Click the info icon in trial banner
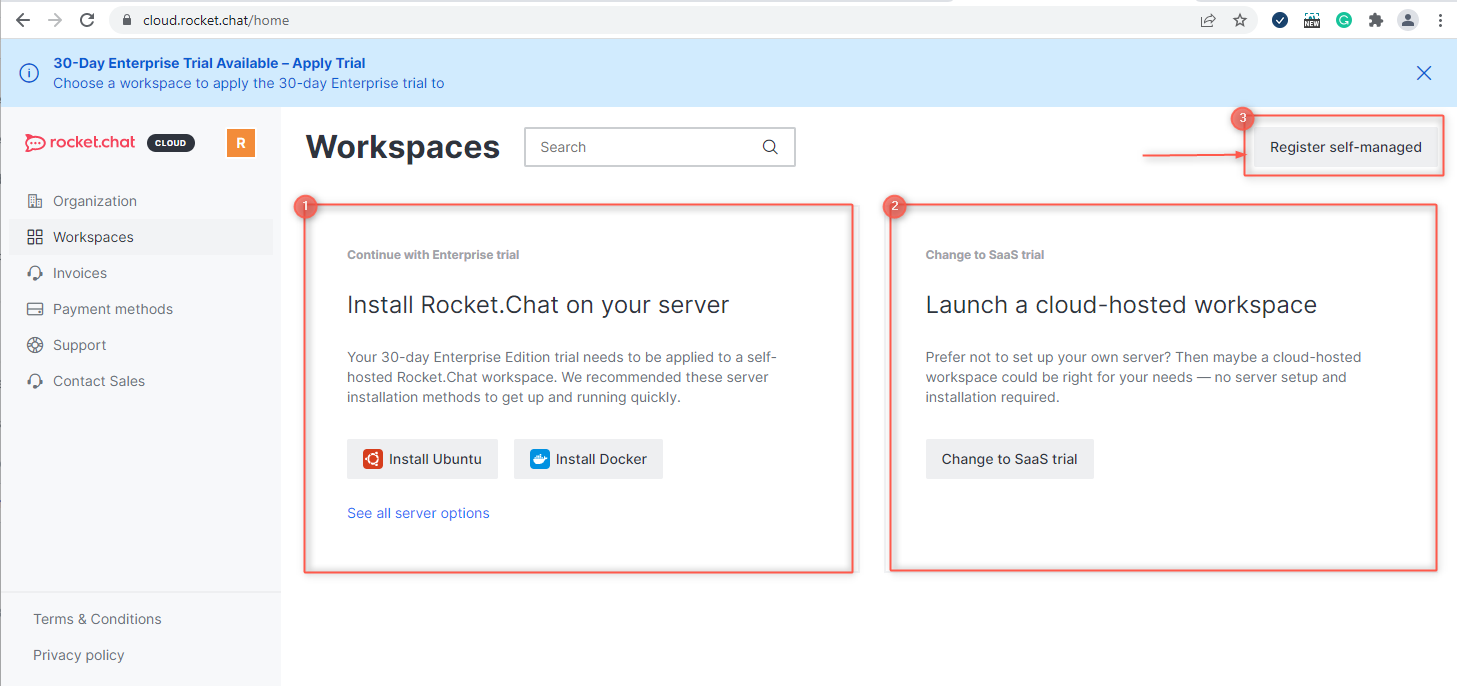The image size is (1457, 686). (x=29, y=73)
